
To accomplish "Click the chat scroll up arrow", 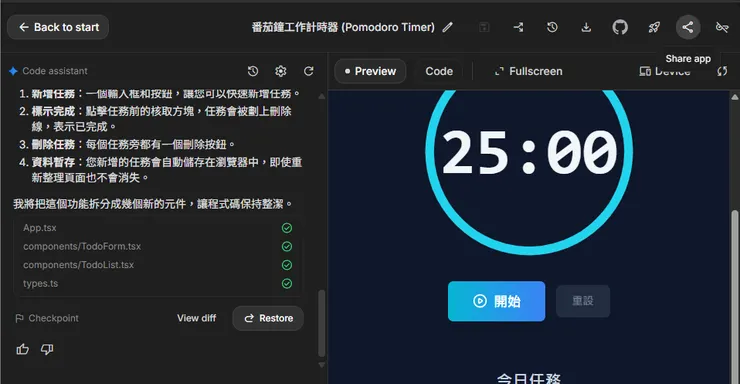I will click(x=321, y=96).
